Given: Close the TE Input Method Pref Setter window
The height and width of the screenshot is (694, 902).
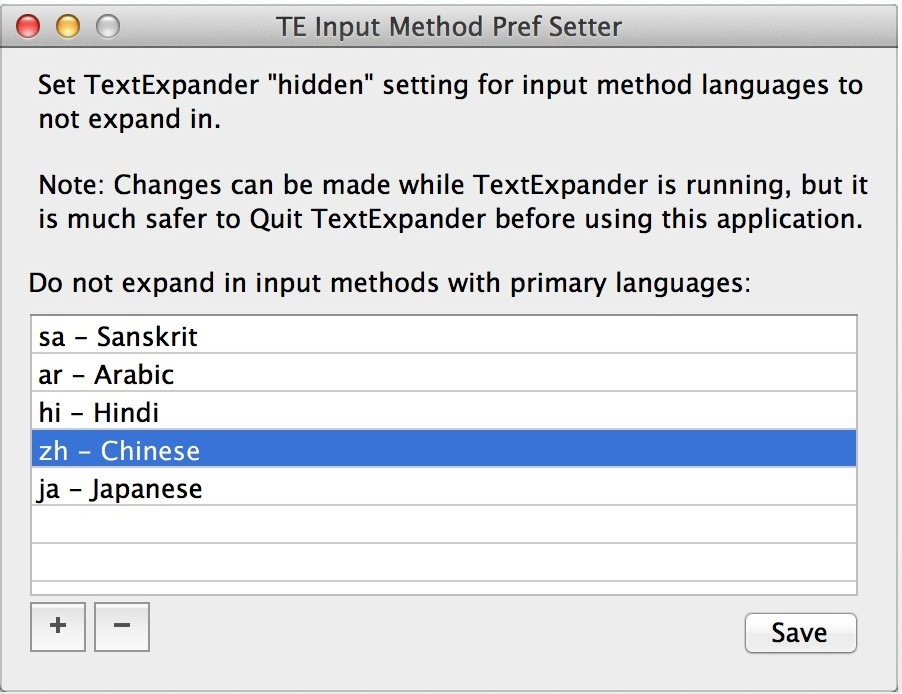Looking at the screenshot, I should coord(28,26).
